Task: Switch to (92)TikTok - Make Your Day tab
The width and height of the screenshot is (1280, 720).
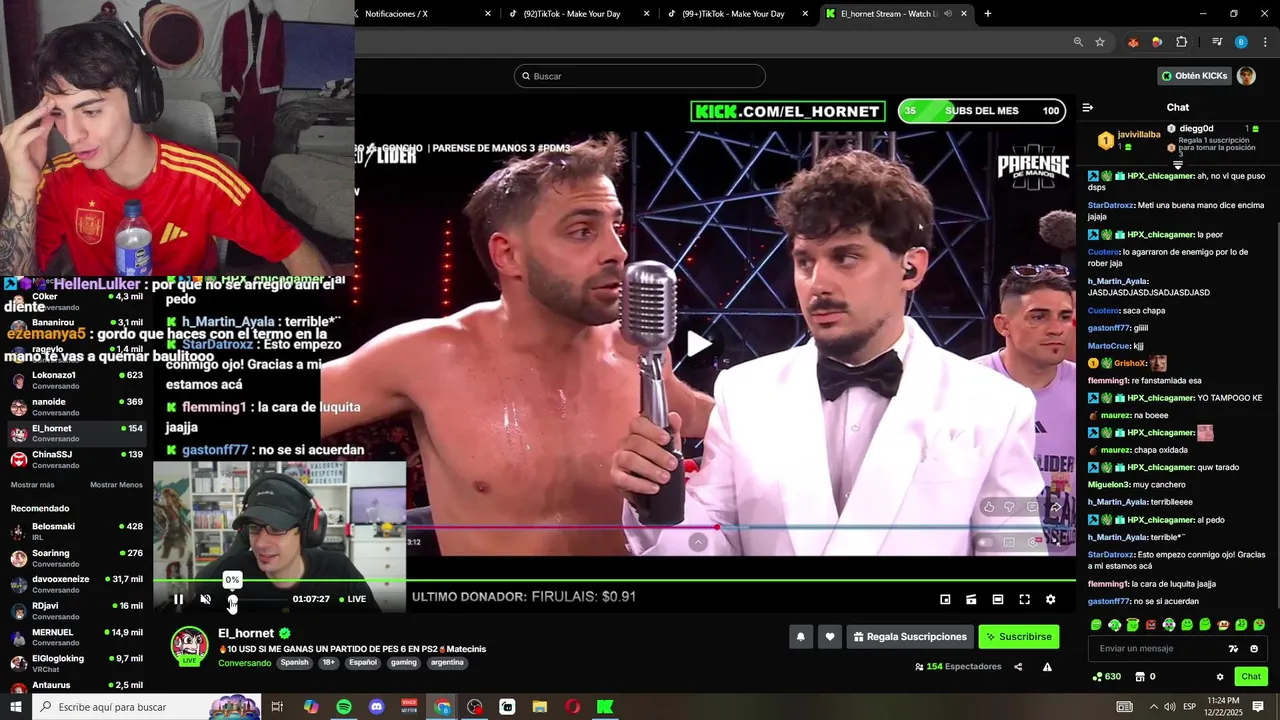Action: 580,14
